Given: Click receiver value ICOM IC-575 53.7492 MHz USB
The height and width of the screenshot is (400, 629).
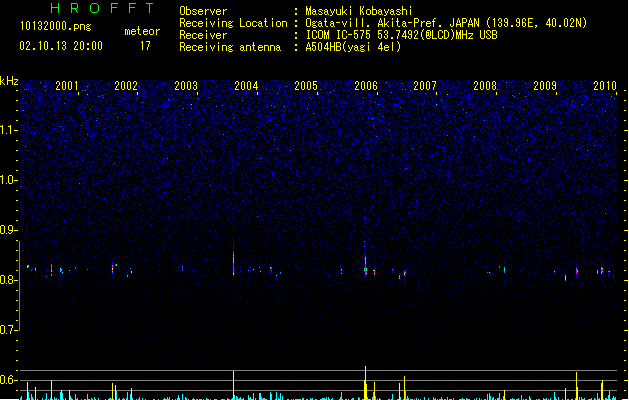Looking at the screenshot, I should point(402,35).
